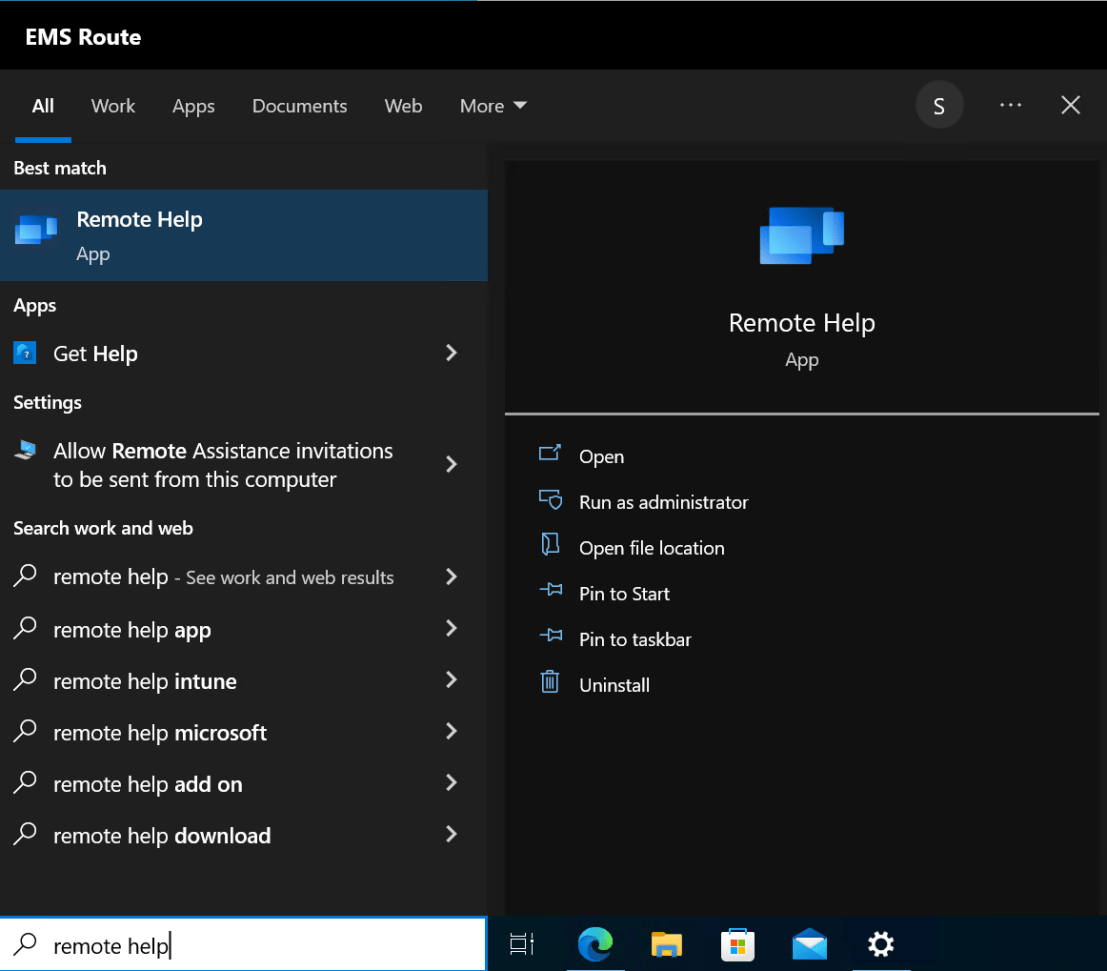
Task: Expand the Allow Remote Assistance invitations setting
Action: tap(451, 464)
